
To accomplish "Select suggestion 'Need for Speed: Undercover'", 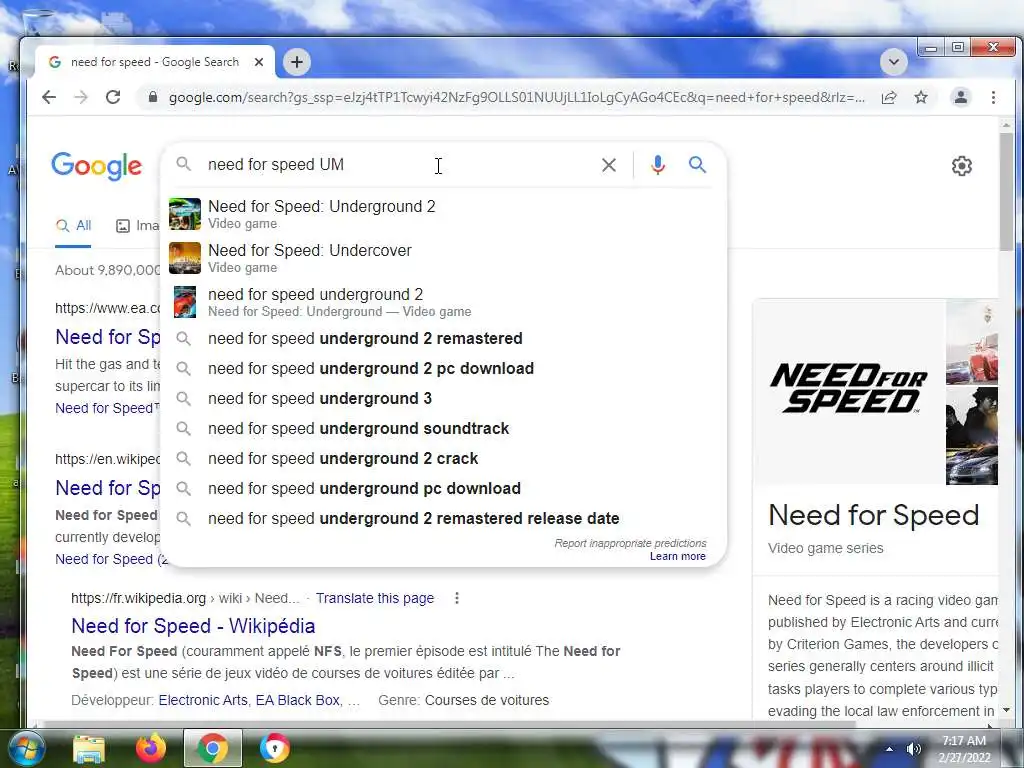I will (x=443, y=258).
